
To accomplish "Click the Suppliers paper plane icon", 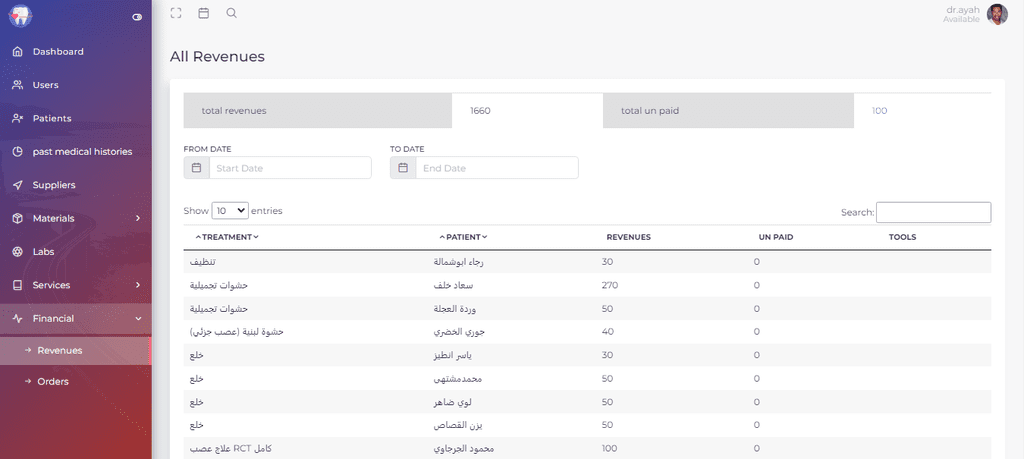I will point(18,185).
